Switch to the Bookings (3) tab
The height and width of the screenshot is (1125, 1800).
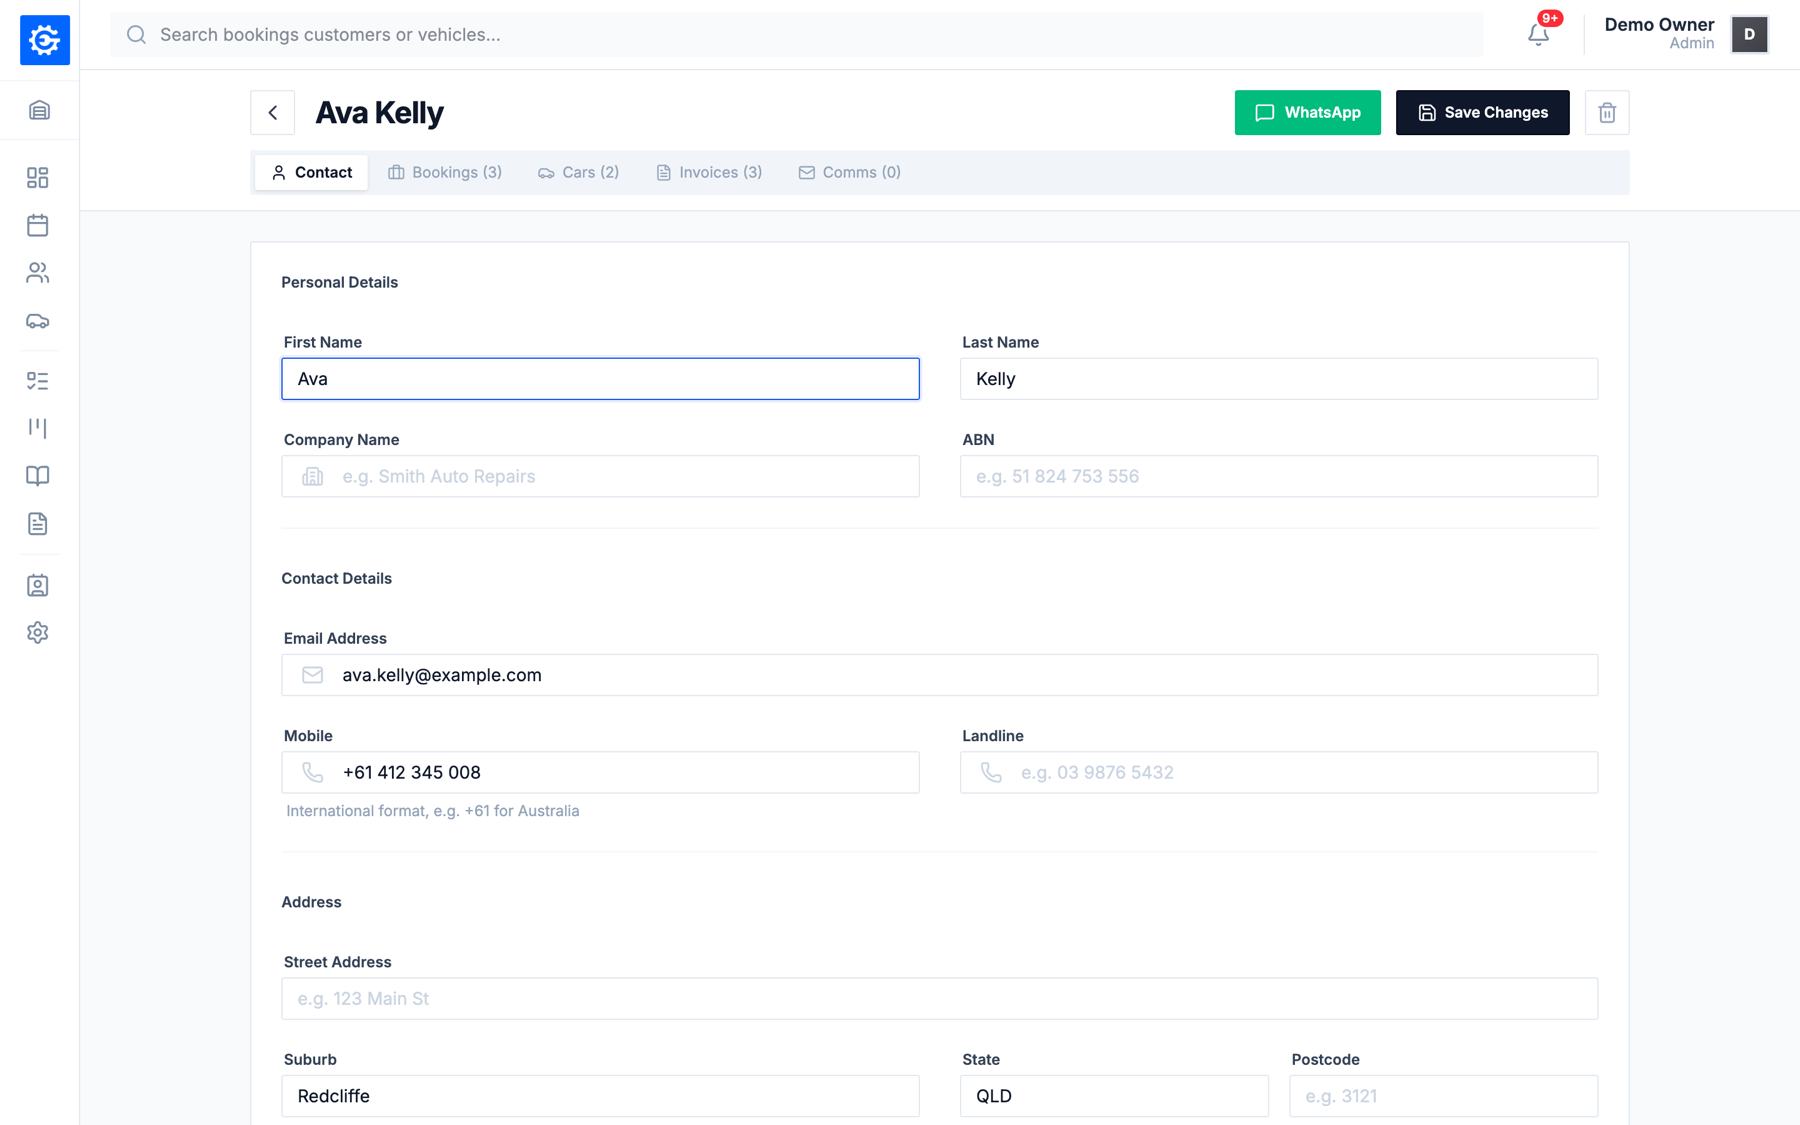445,172
